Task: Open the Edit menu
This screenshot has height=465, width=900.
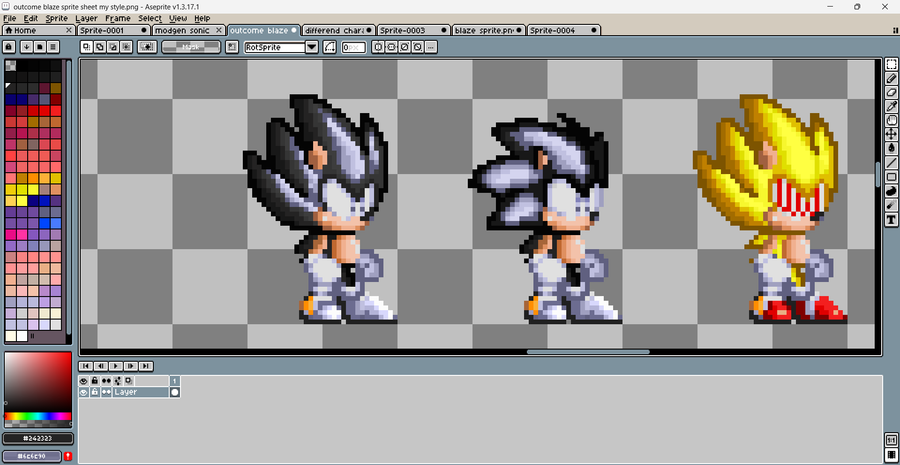Action: [30, 18]
